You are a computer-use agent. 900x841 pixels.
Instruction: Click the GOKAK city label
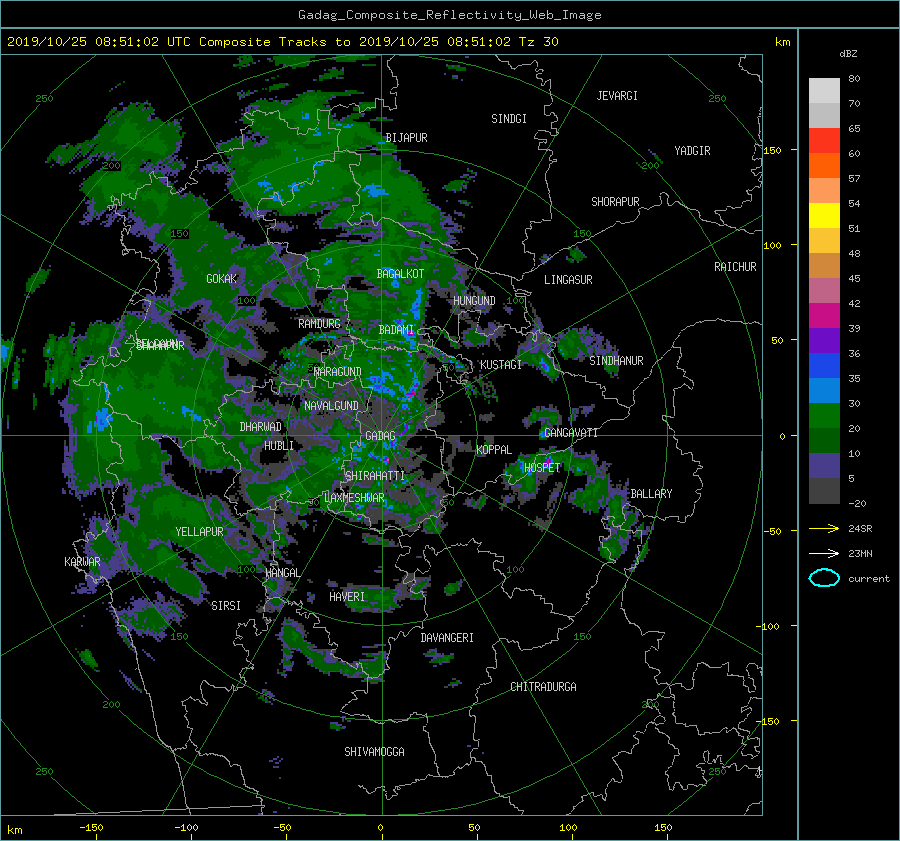tap(222, 279)
